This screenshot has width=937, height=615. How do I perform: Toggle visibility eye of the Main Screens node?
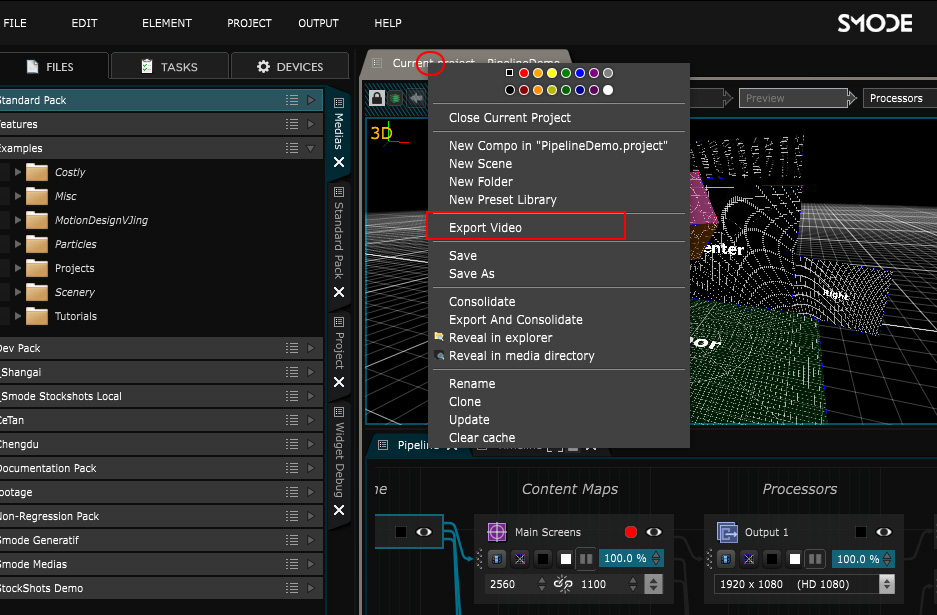[654, 532]
